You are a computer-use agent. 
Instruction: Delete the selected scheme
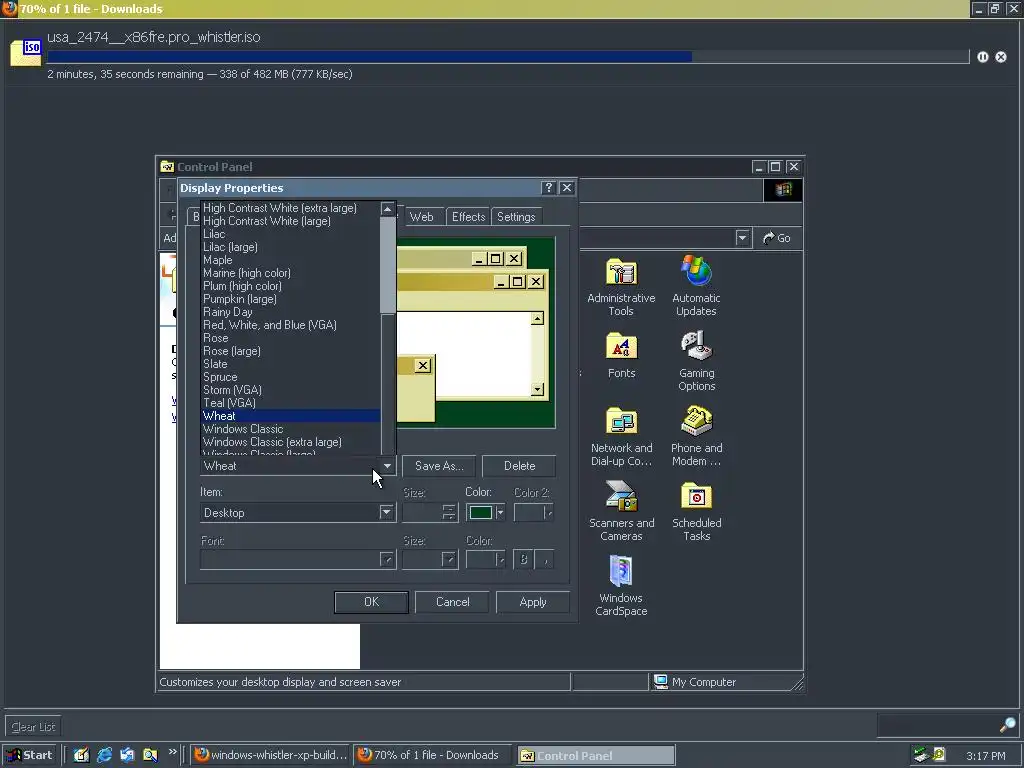coord(519,466)
